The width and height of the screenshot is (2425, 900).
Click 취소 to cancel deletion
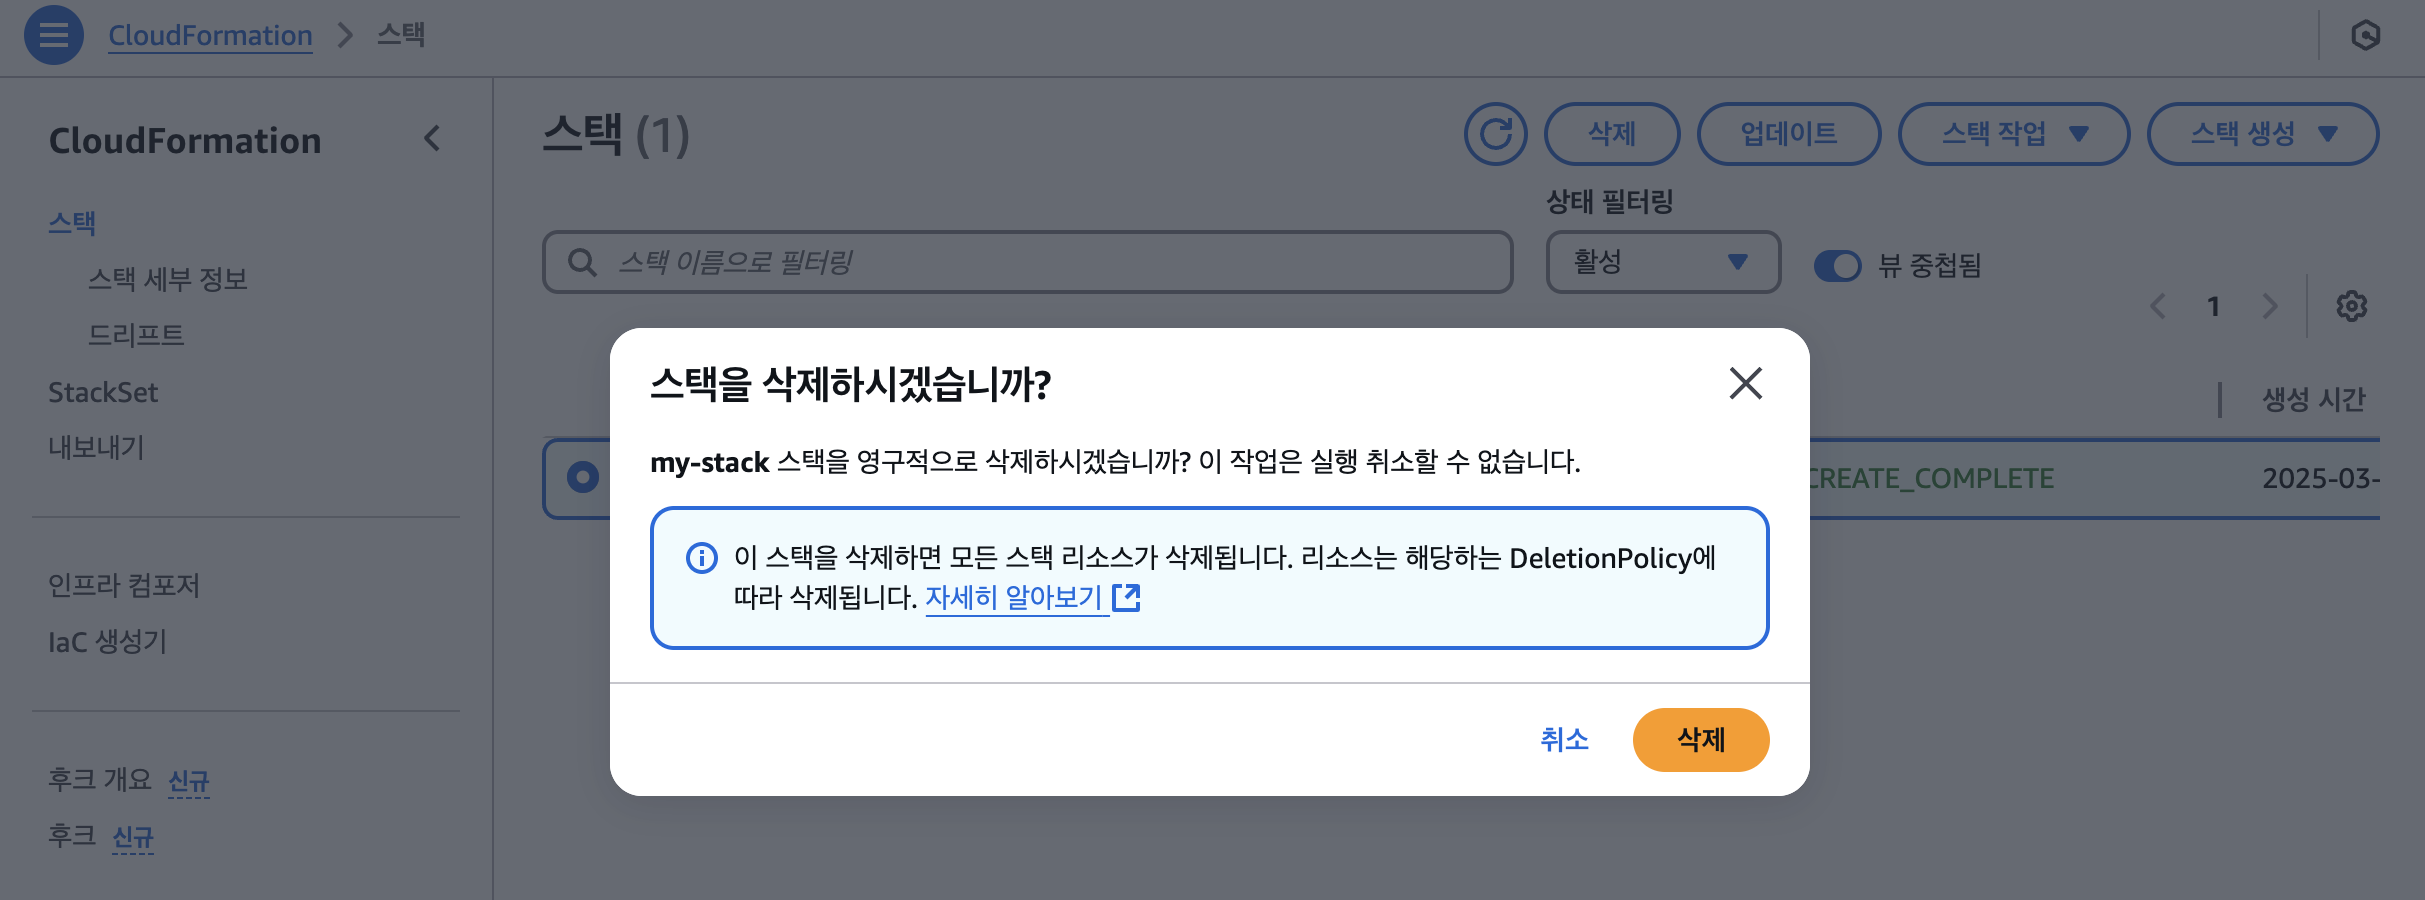tap(1564, 740)
